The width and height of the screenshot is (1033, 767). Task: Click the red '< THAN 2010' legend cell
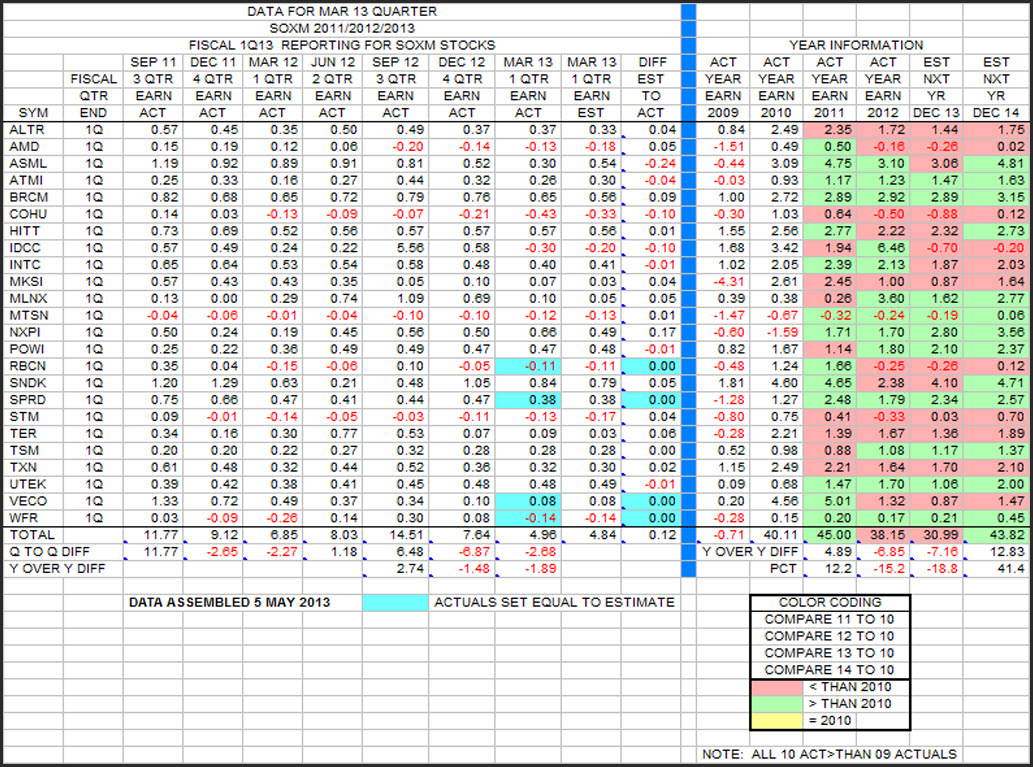[790, 686]
